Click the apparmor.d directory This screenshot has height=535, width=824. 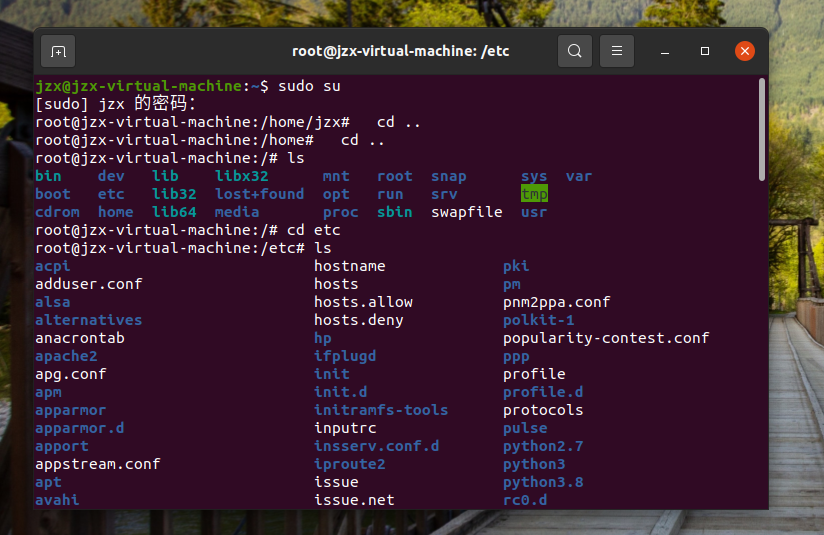click(x=80, y=428)
